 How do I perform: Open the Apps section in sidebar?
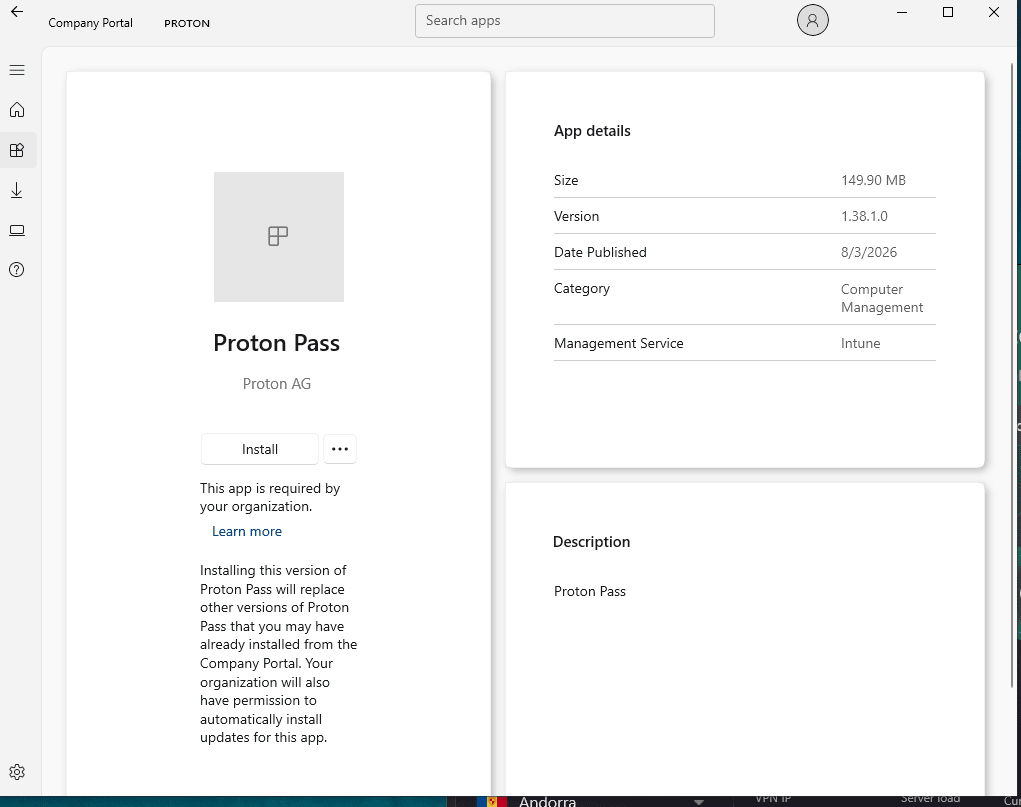click(x=17, y=150)
